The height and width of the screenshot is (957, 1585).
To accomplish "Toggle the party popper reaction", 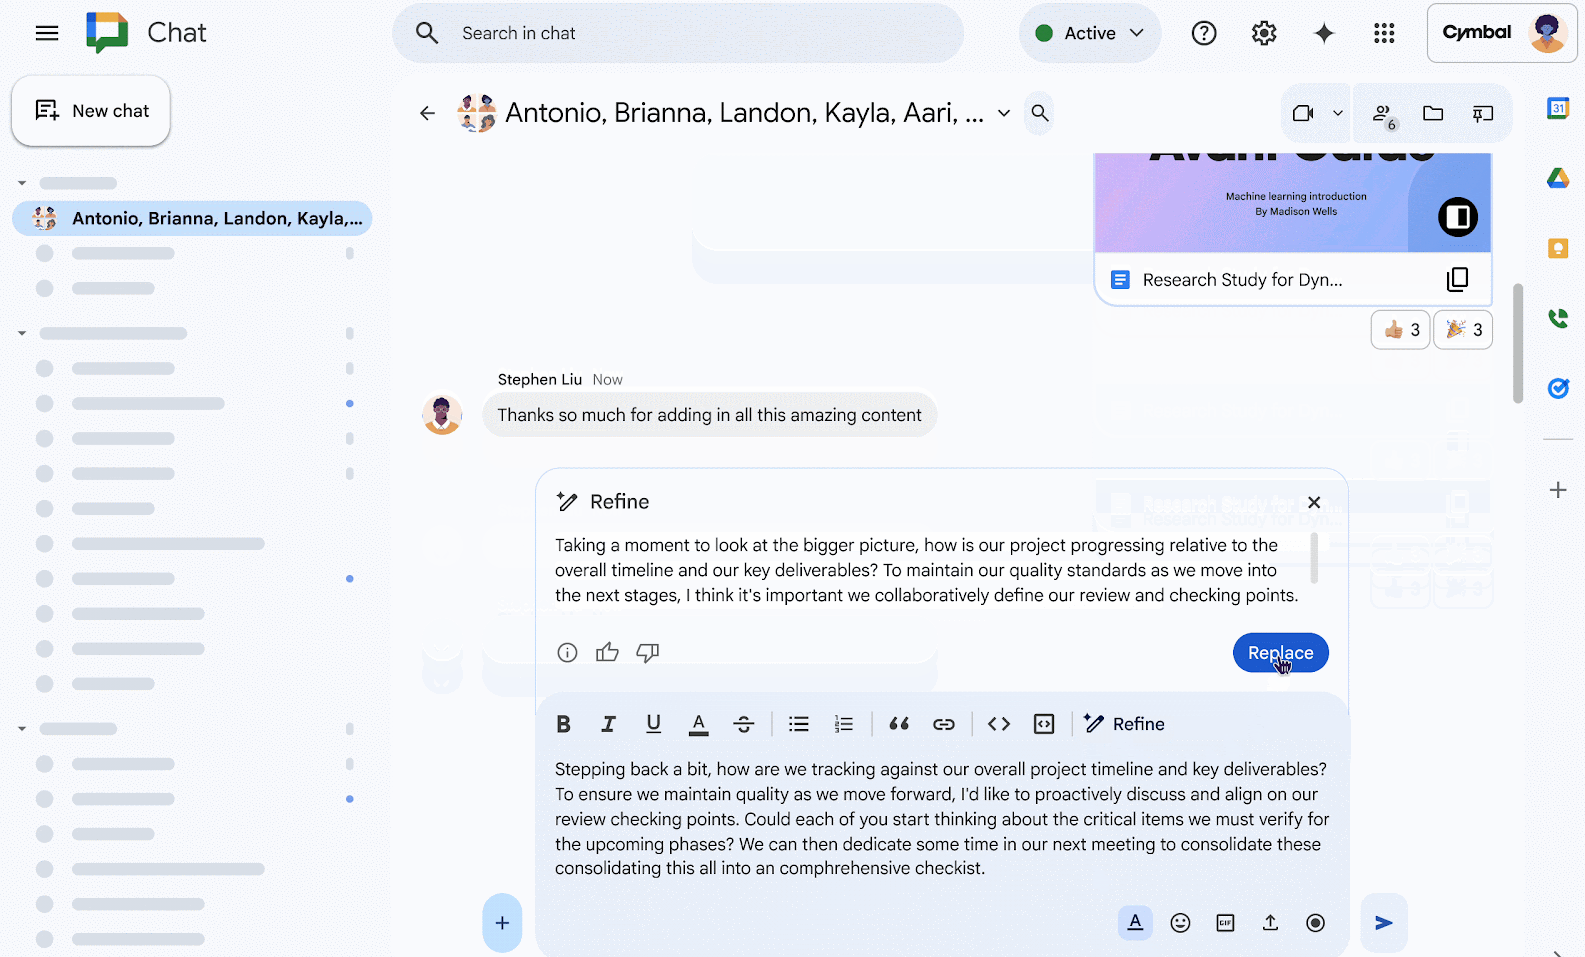I will point(1463,330).
